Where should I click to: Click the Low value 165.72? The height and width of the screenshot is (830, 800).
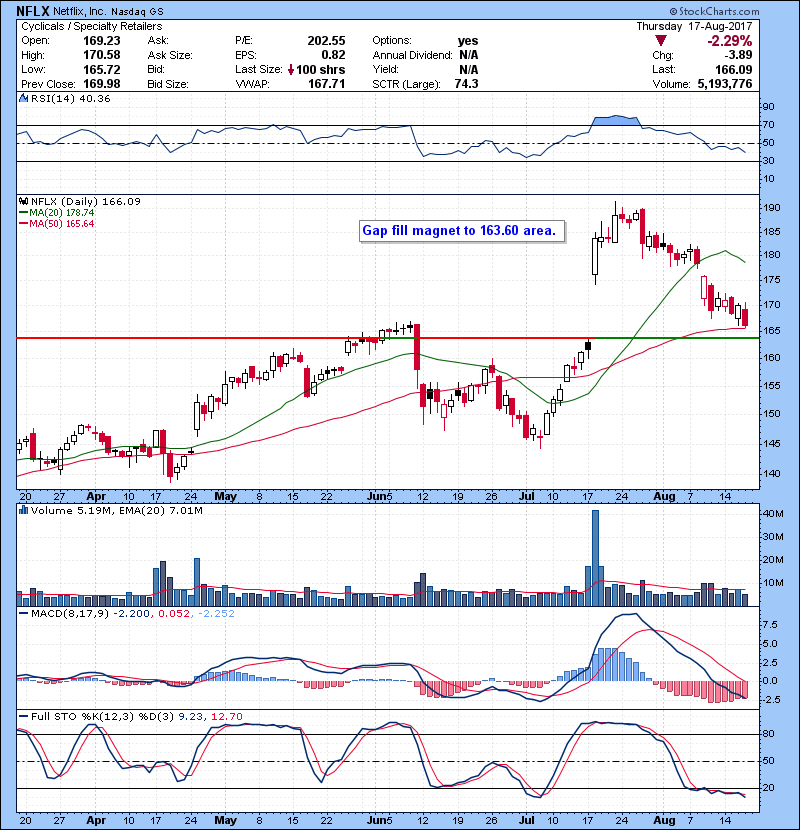click(102, 70)
